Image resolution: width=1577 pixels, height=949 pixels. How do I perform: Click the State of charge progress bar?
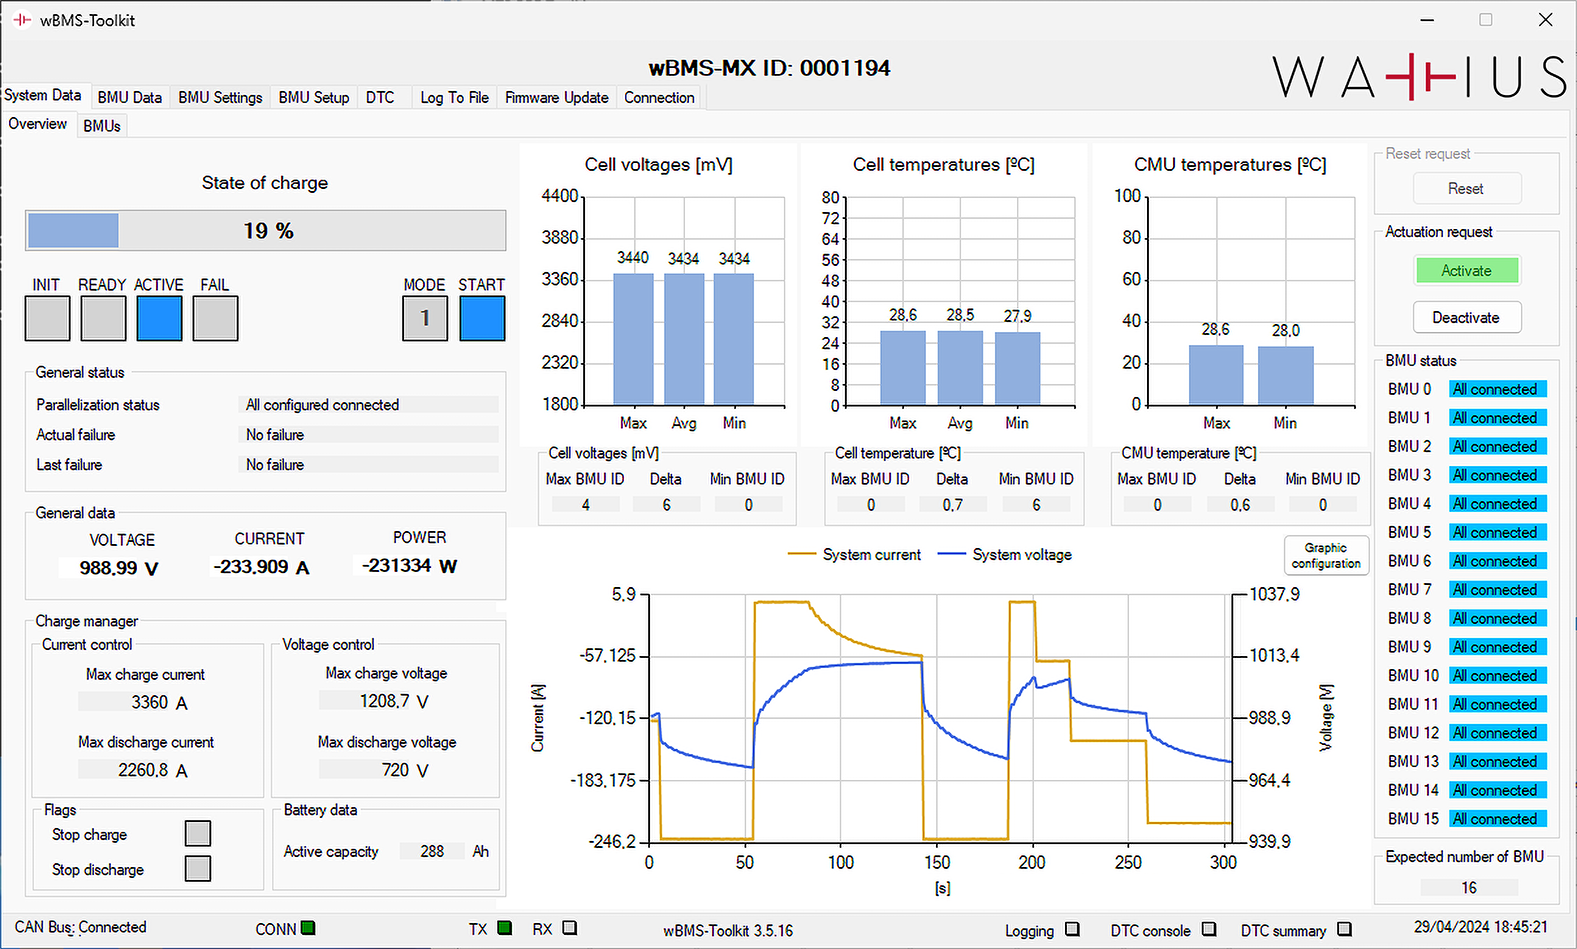pos(265,231)
